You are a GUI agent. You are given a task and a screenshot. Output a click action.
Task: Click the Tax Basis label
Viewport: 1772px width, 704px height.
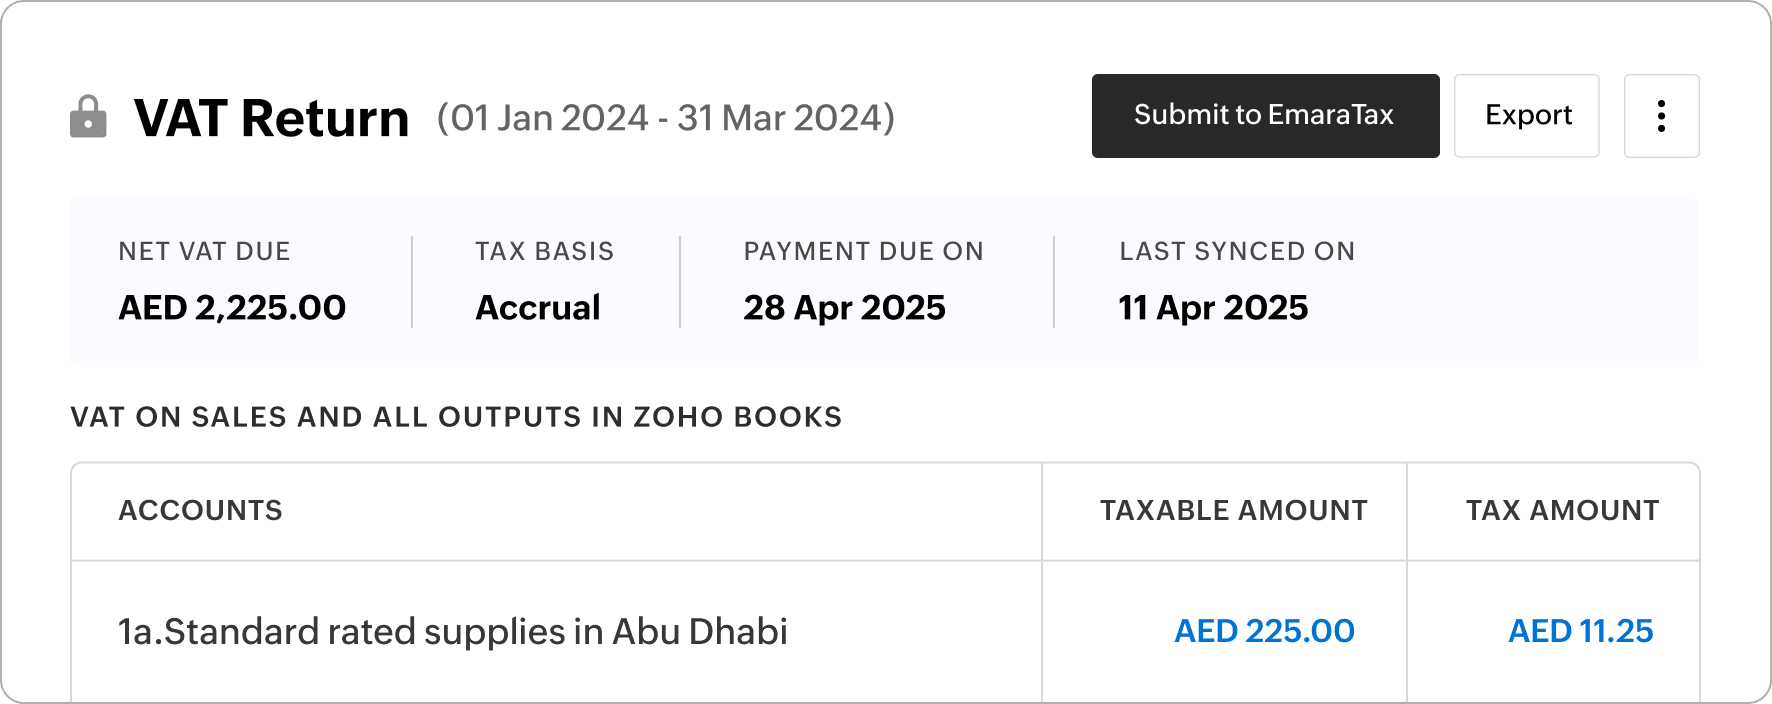(x=544, y=251)
